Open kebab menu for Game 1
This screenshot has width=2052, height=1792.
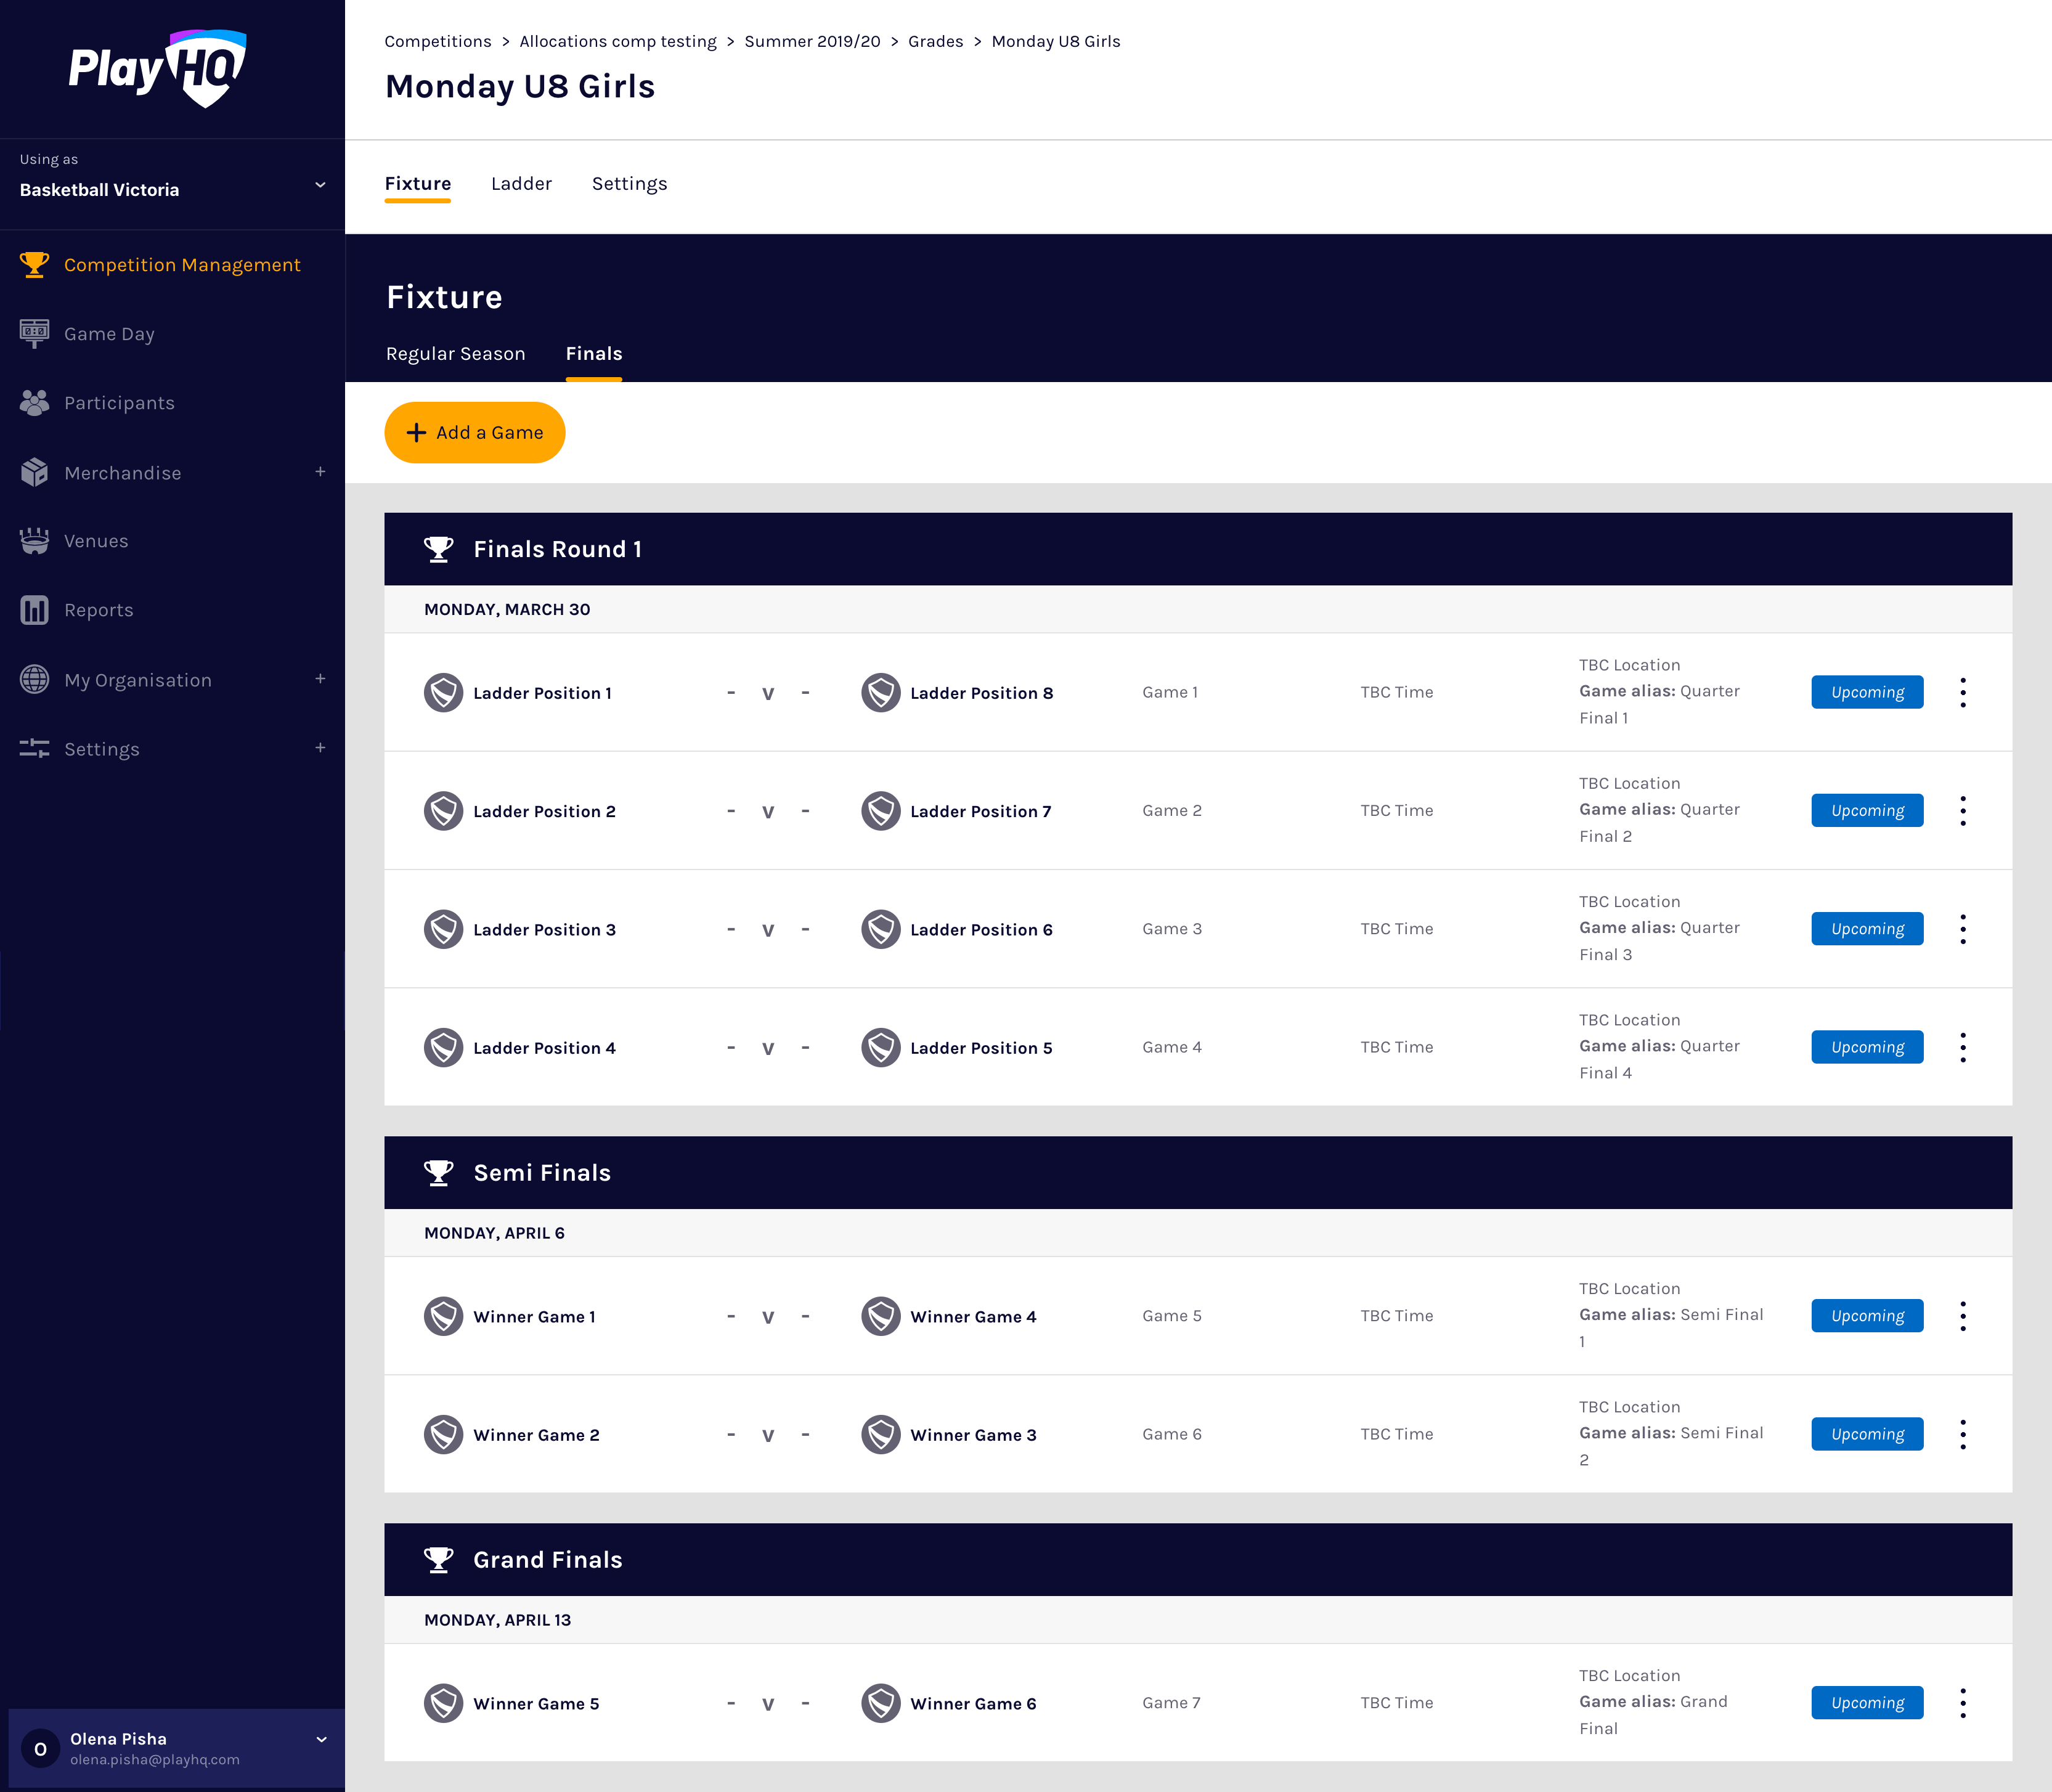[x=1962, y=692]
